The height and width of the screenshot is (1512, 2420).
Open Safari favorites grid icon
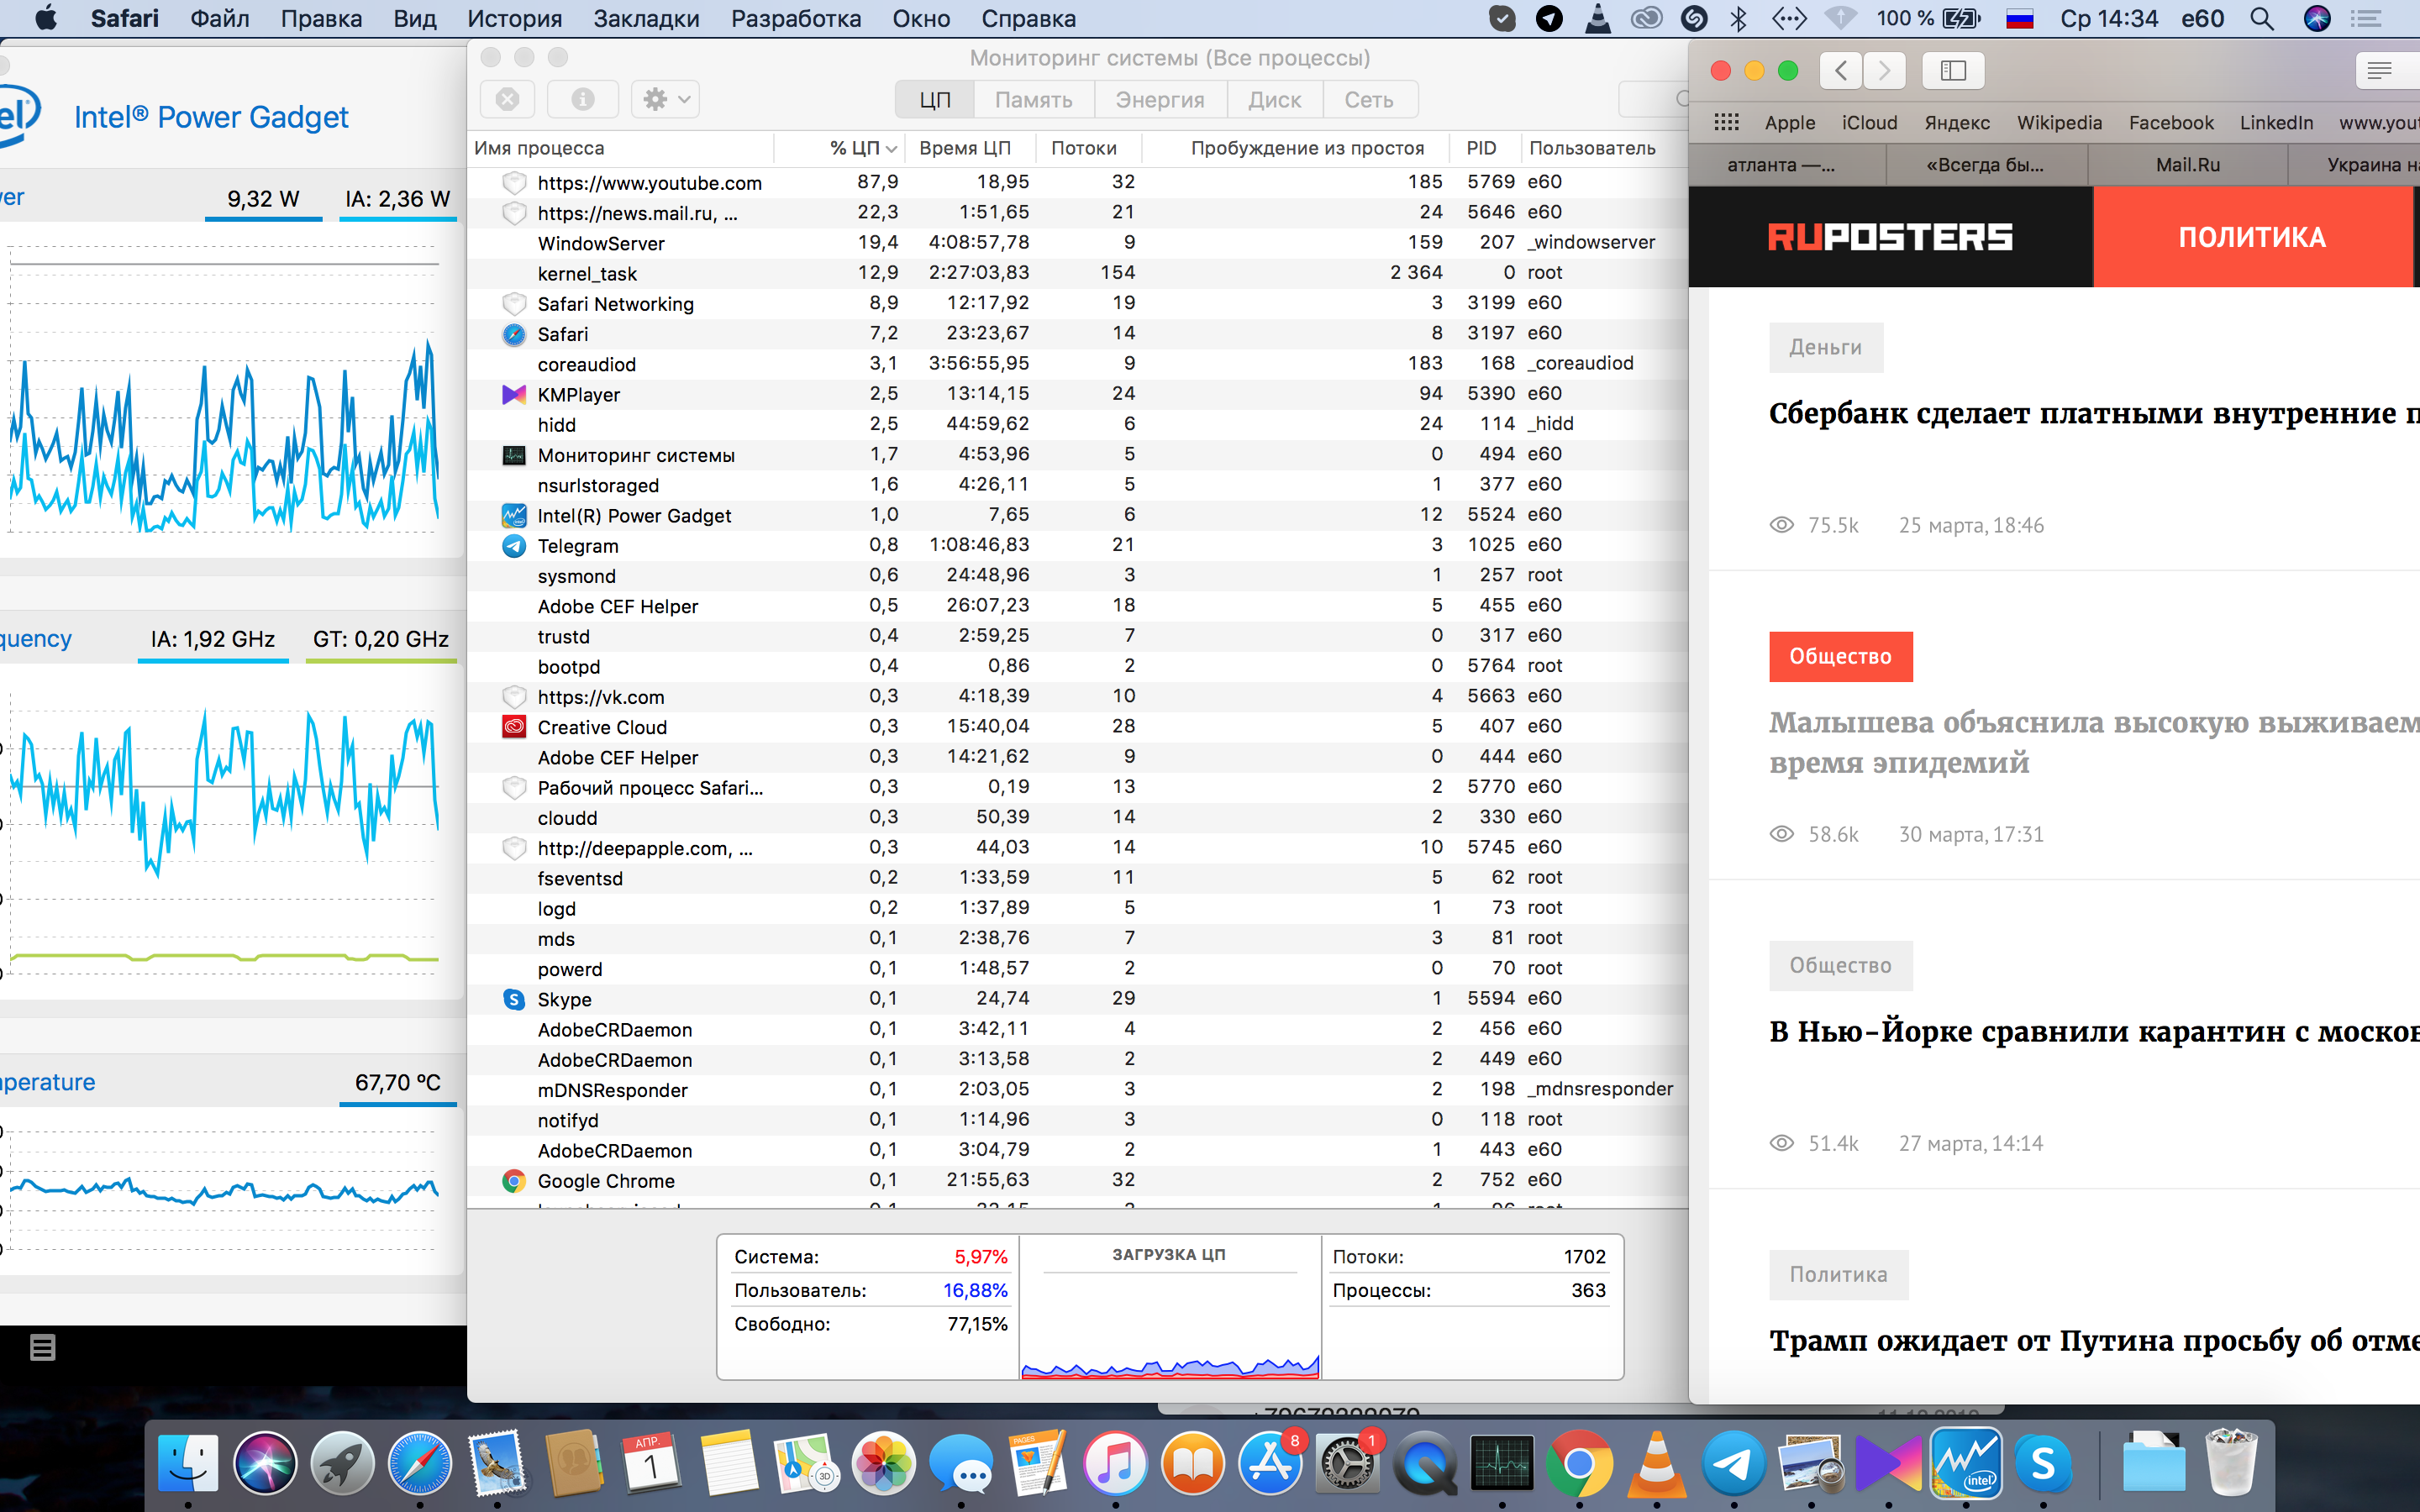click(x=1726, y=122)
